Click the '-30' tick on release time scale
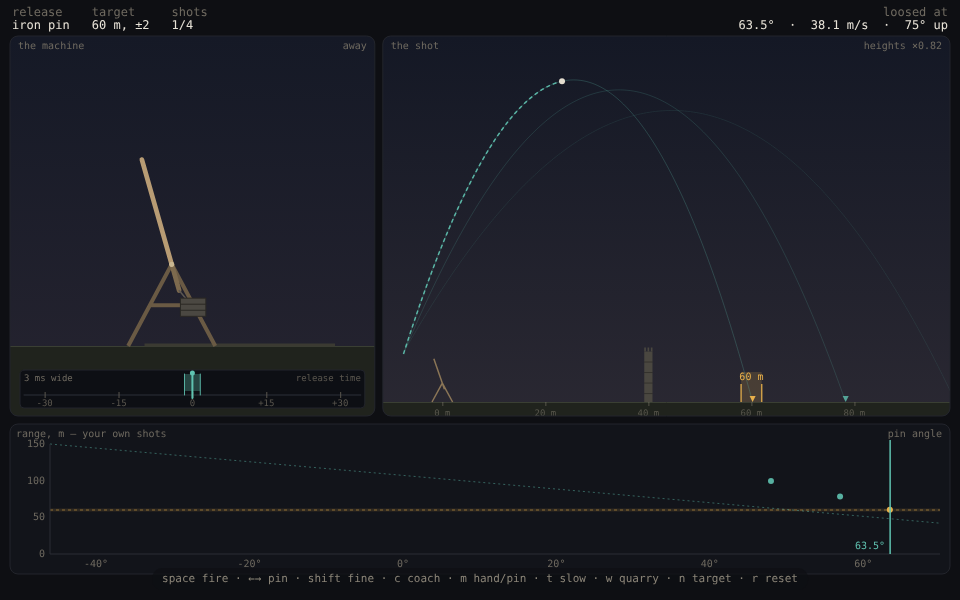960x600 pixels. pos(45,403)
